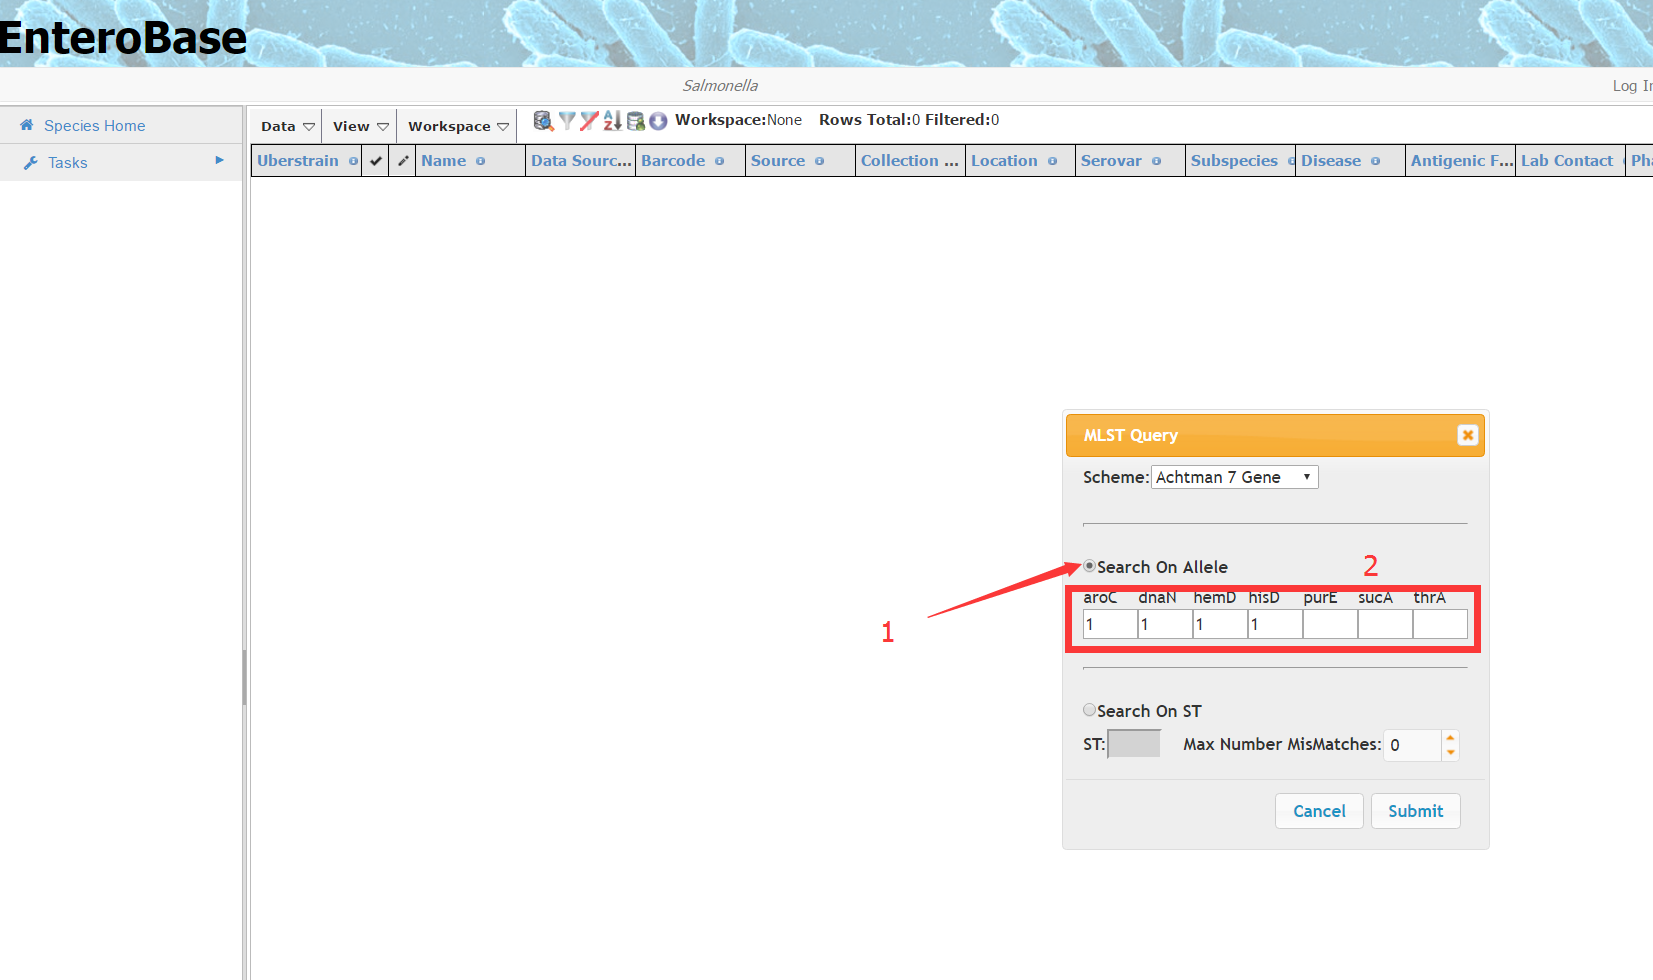Click the hisD allele input field
The height and width of the screenshot is (980, 1653).
tap(1275, 624)
